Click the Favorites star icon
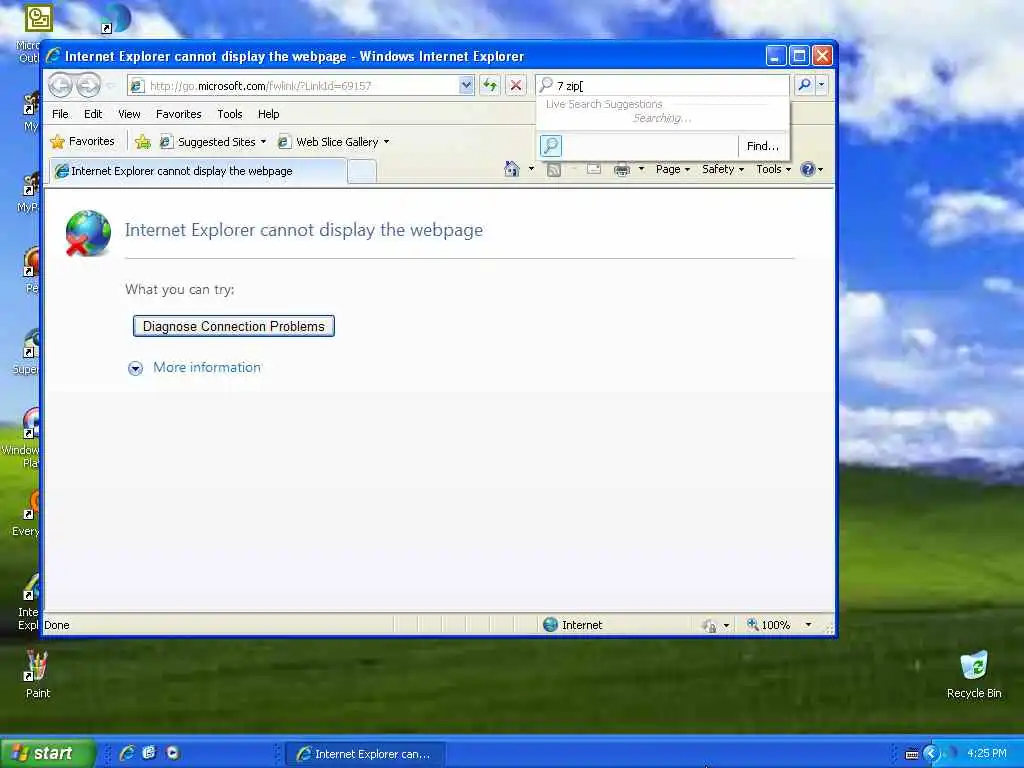This screenshot has width=1024, height=768. [x=57, y=142]
